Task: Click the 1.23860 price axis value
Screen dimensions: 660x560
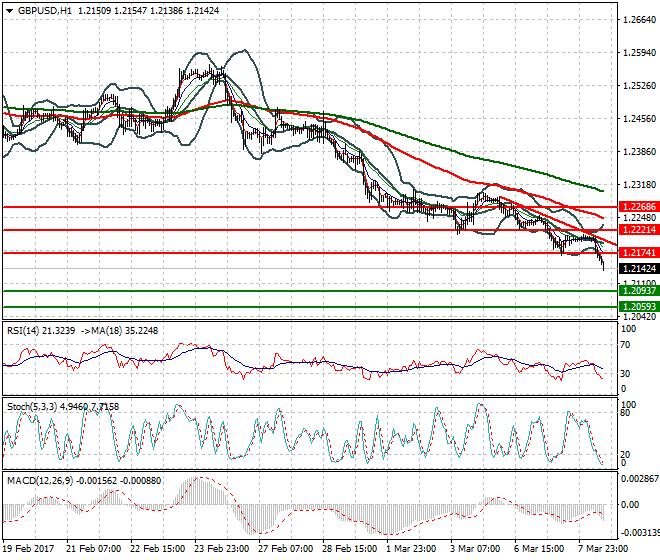Action: (x=639, y=152)
